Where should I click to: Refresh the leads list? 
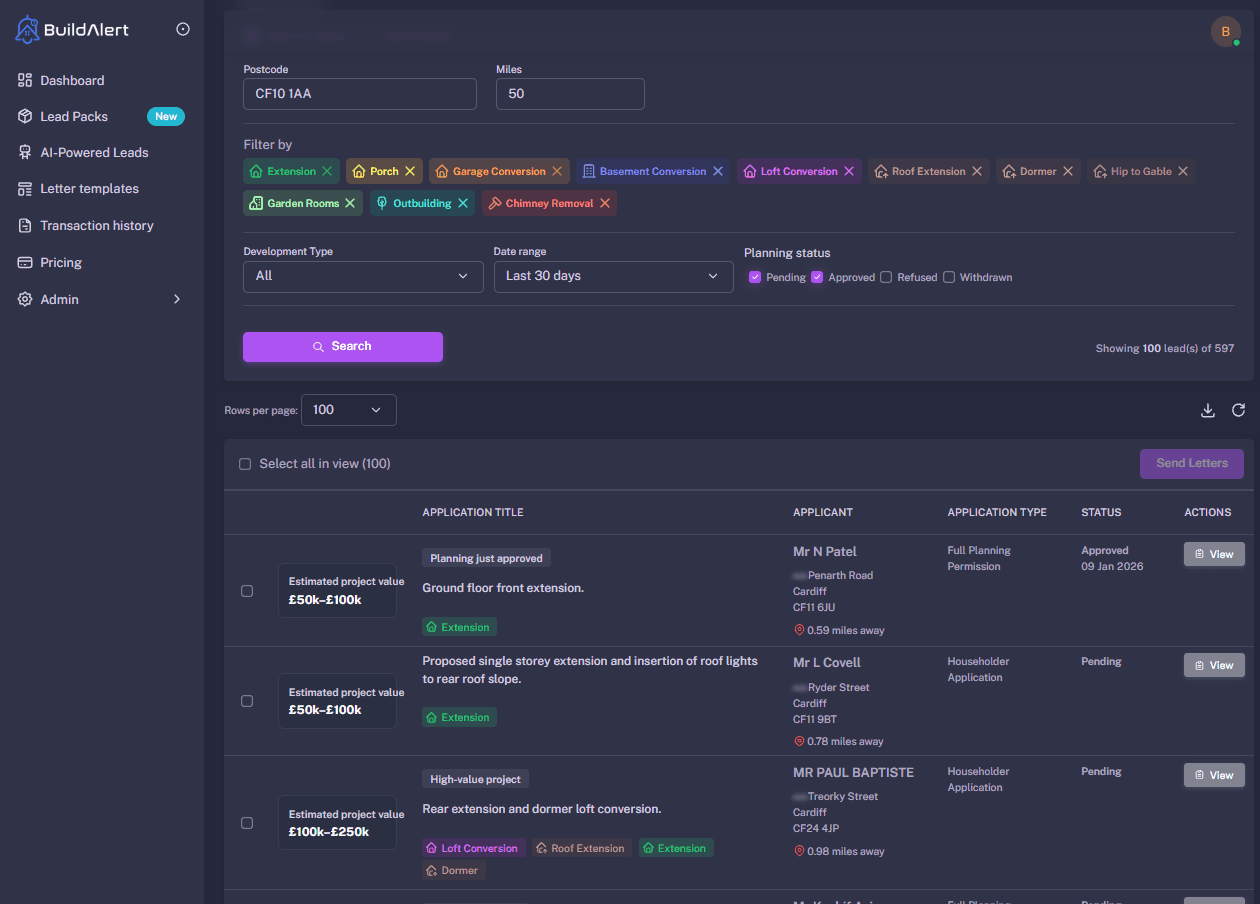[1239, 410]
